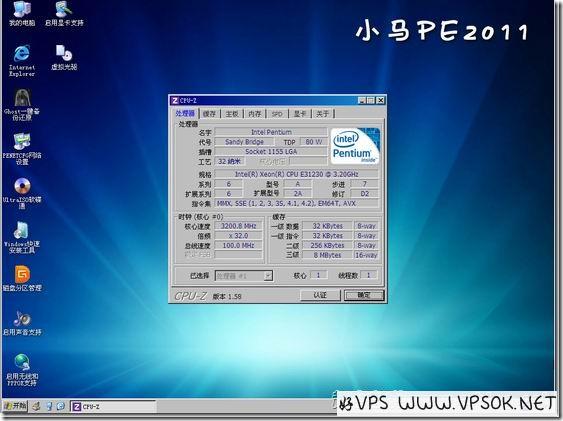The image size is (563, 421).
Task: Switch to the 显卡 tab
Action: click(x=300, y=114)
